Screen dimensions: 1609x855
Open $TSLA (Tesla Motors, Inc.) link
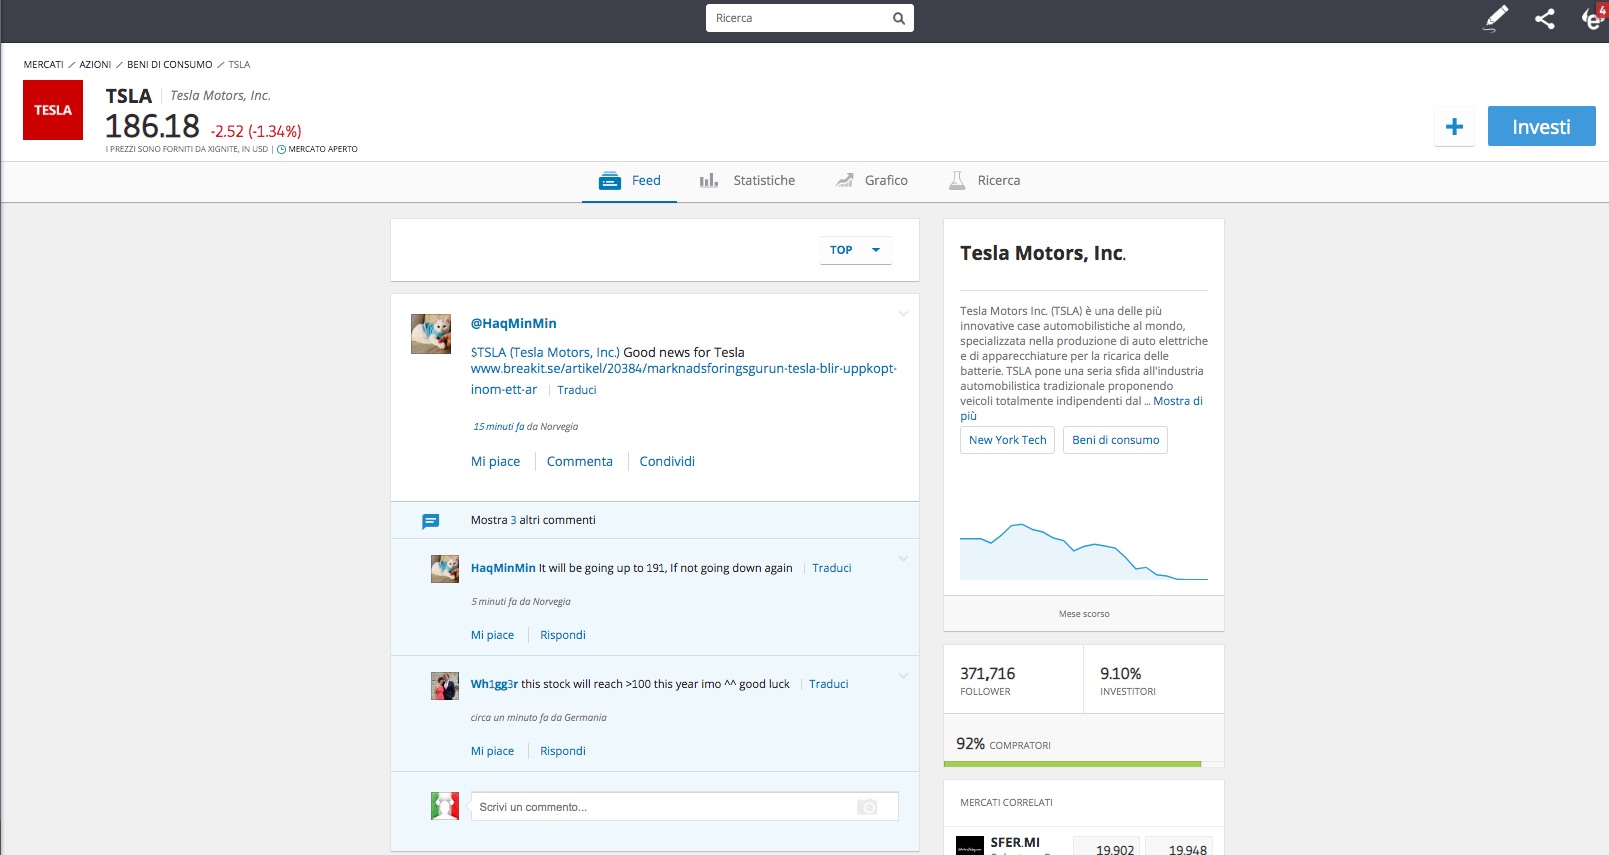point(545,352)
